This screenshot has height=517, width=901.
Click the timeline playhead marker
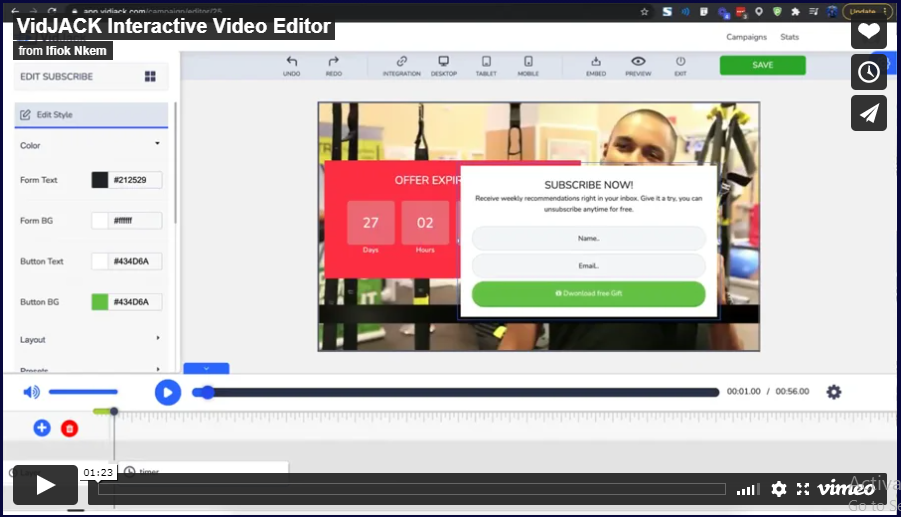[114, 411]
